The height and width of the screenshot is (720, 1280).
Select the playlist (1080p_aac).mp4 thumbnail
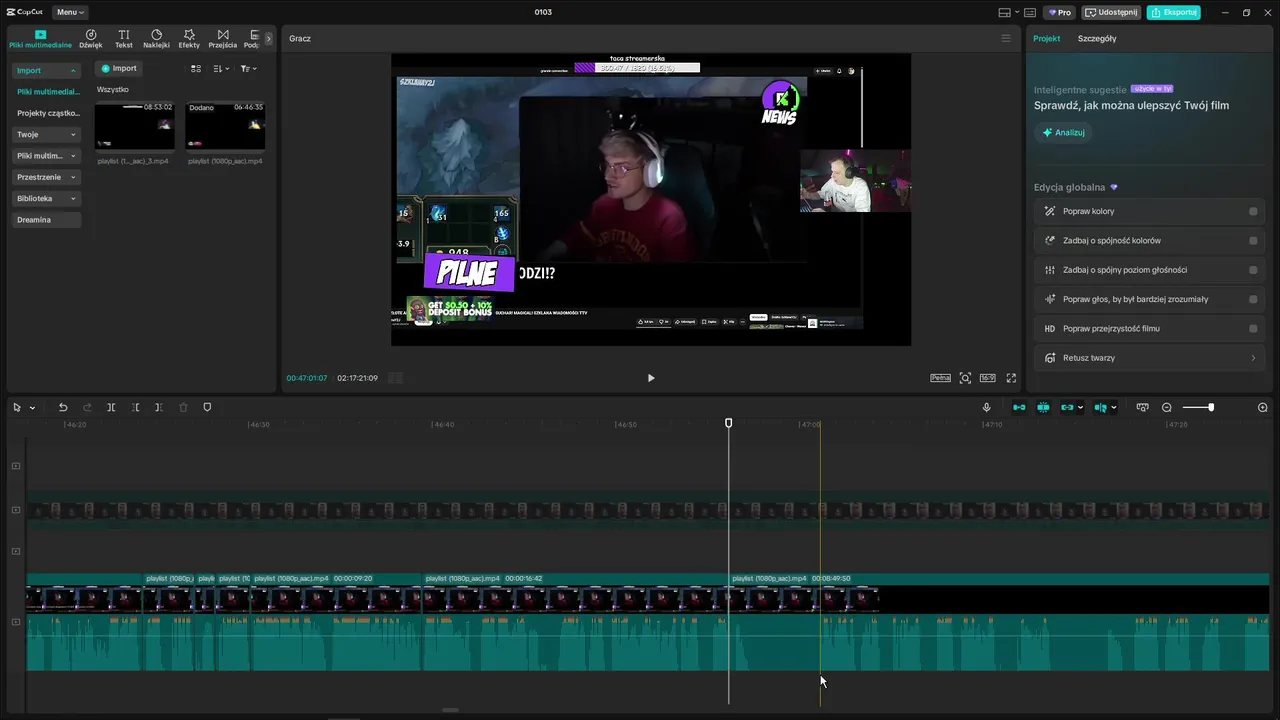[x=225, y=125]
